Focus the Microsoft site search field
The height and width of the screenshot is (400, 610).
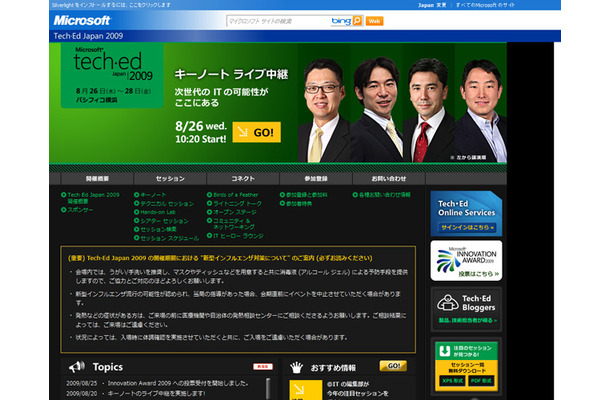click(x=278, y=21)
